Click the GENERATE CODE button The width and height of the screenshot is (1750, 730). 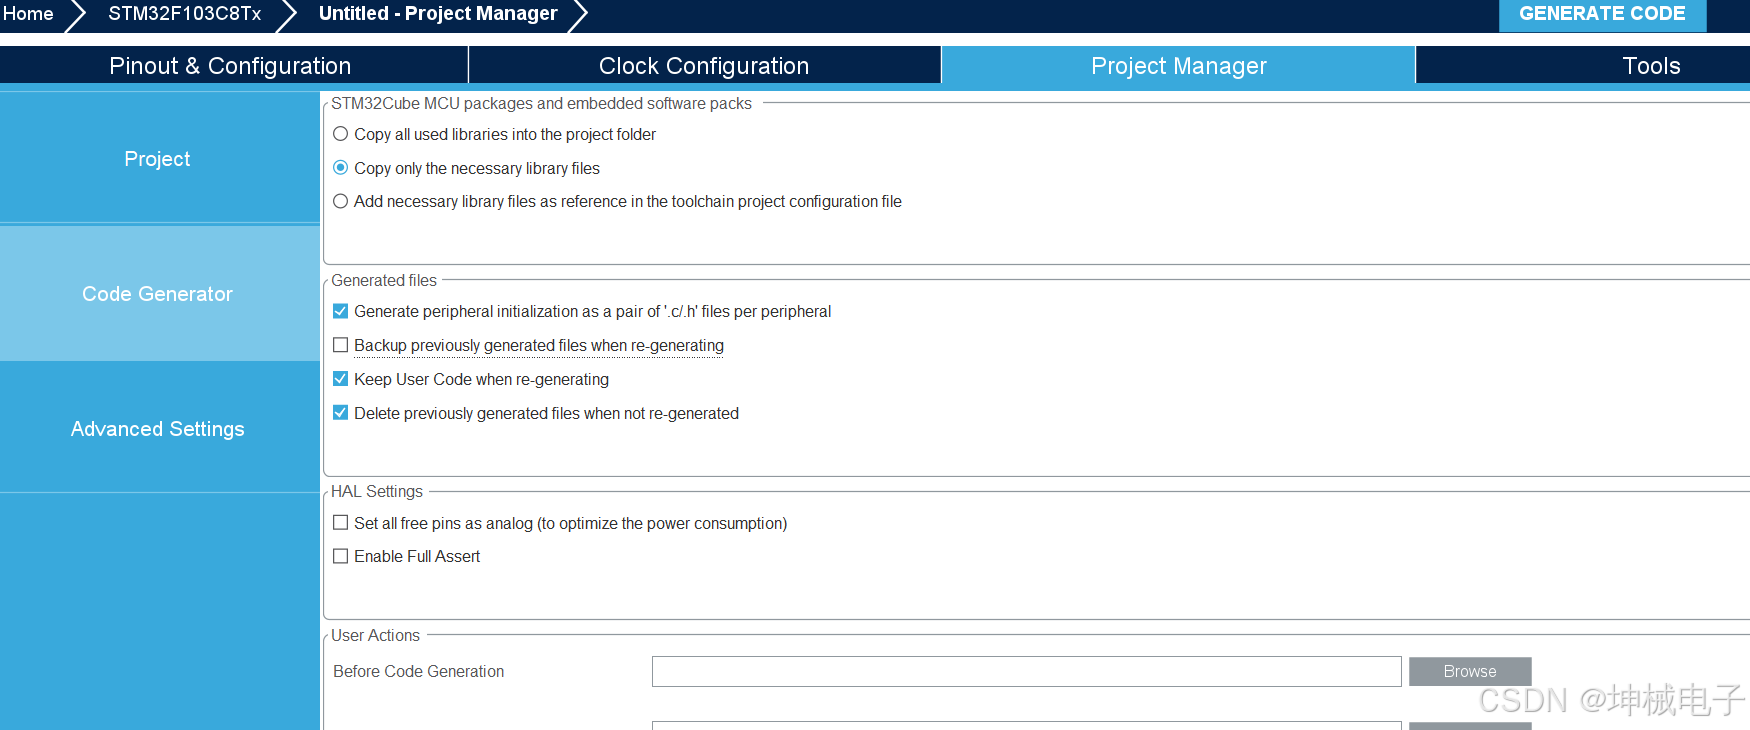tap(1602, 14)
